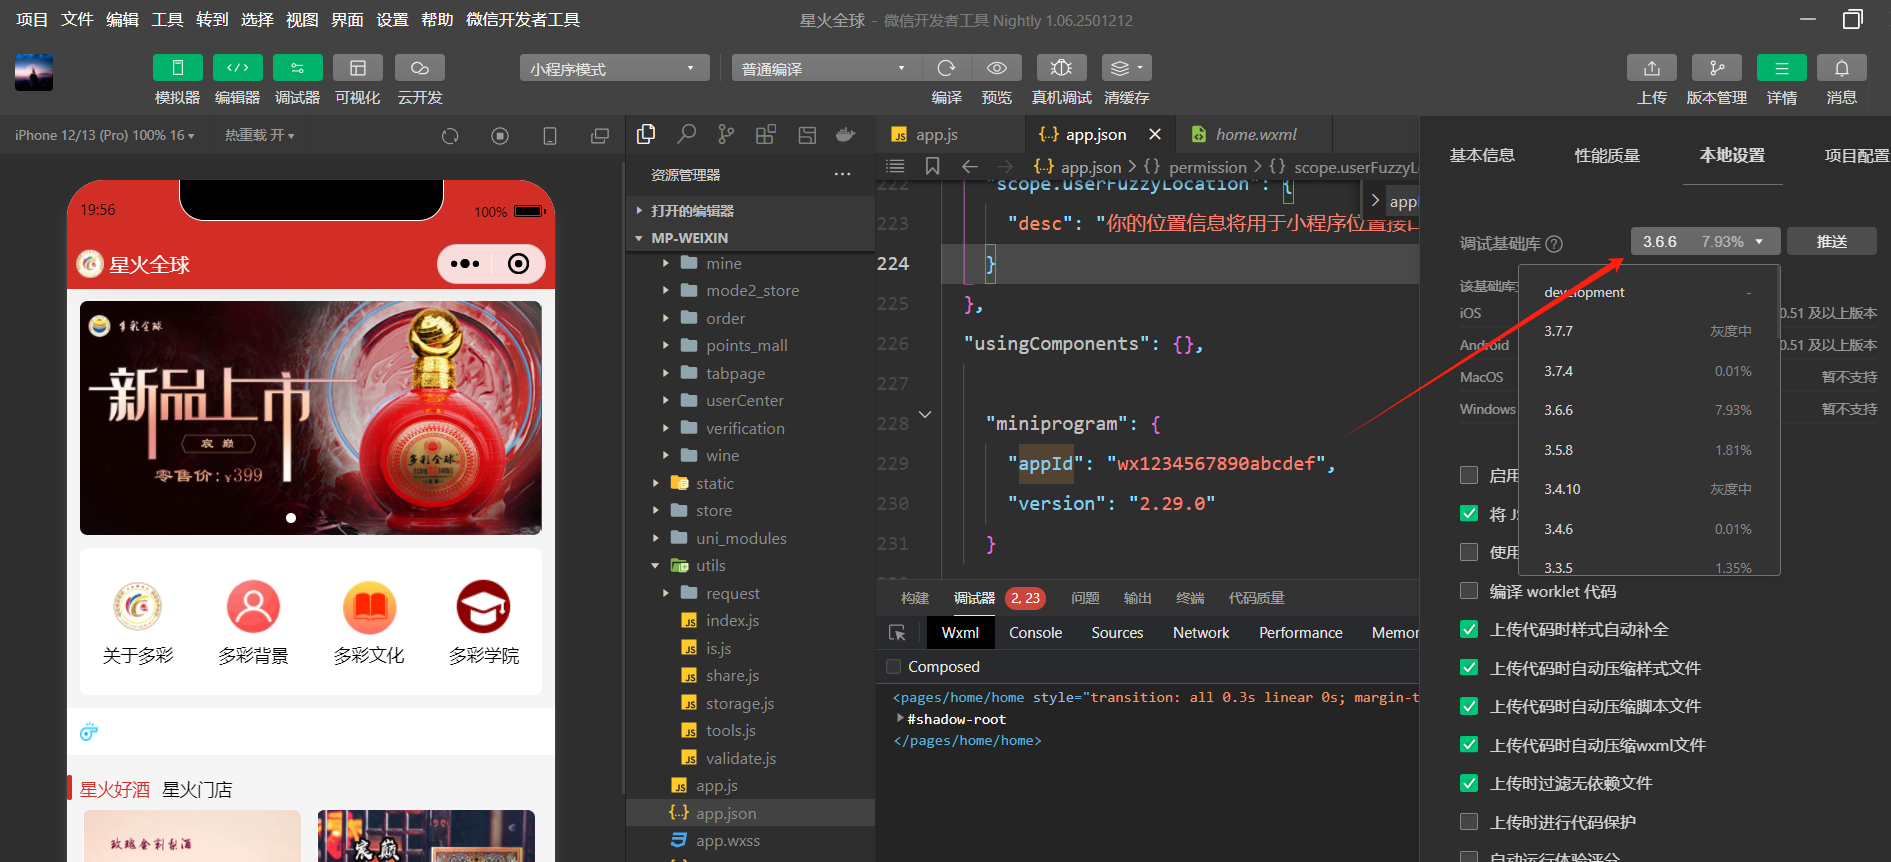
Task: Open the 热重载 开 dropdown
Action: [x=260, y=135]
